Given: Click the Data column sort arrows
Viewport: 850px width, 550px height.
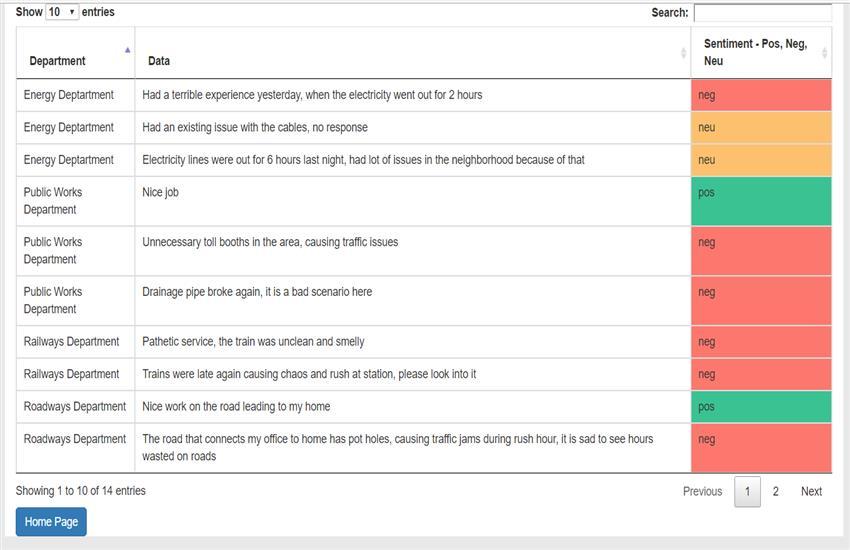Looking at the screenshot, I should coord(683,53).
